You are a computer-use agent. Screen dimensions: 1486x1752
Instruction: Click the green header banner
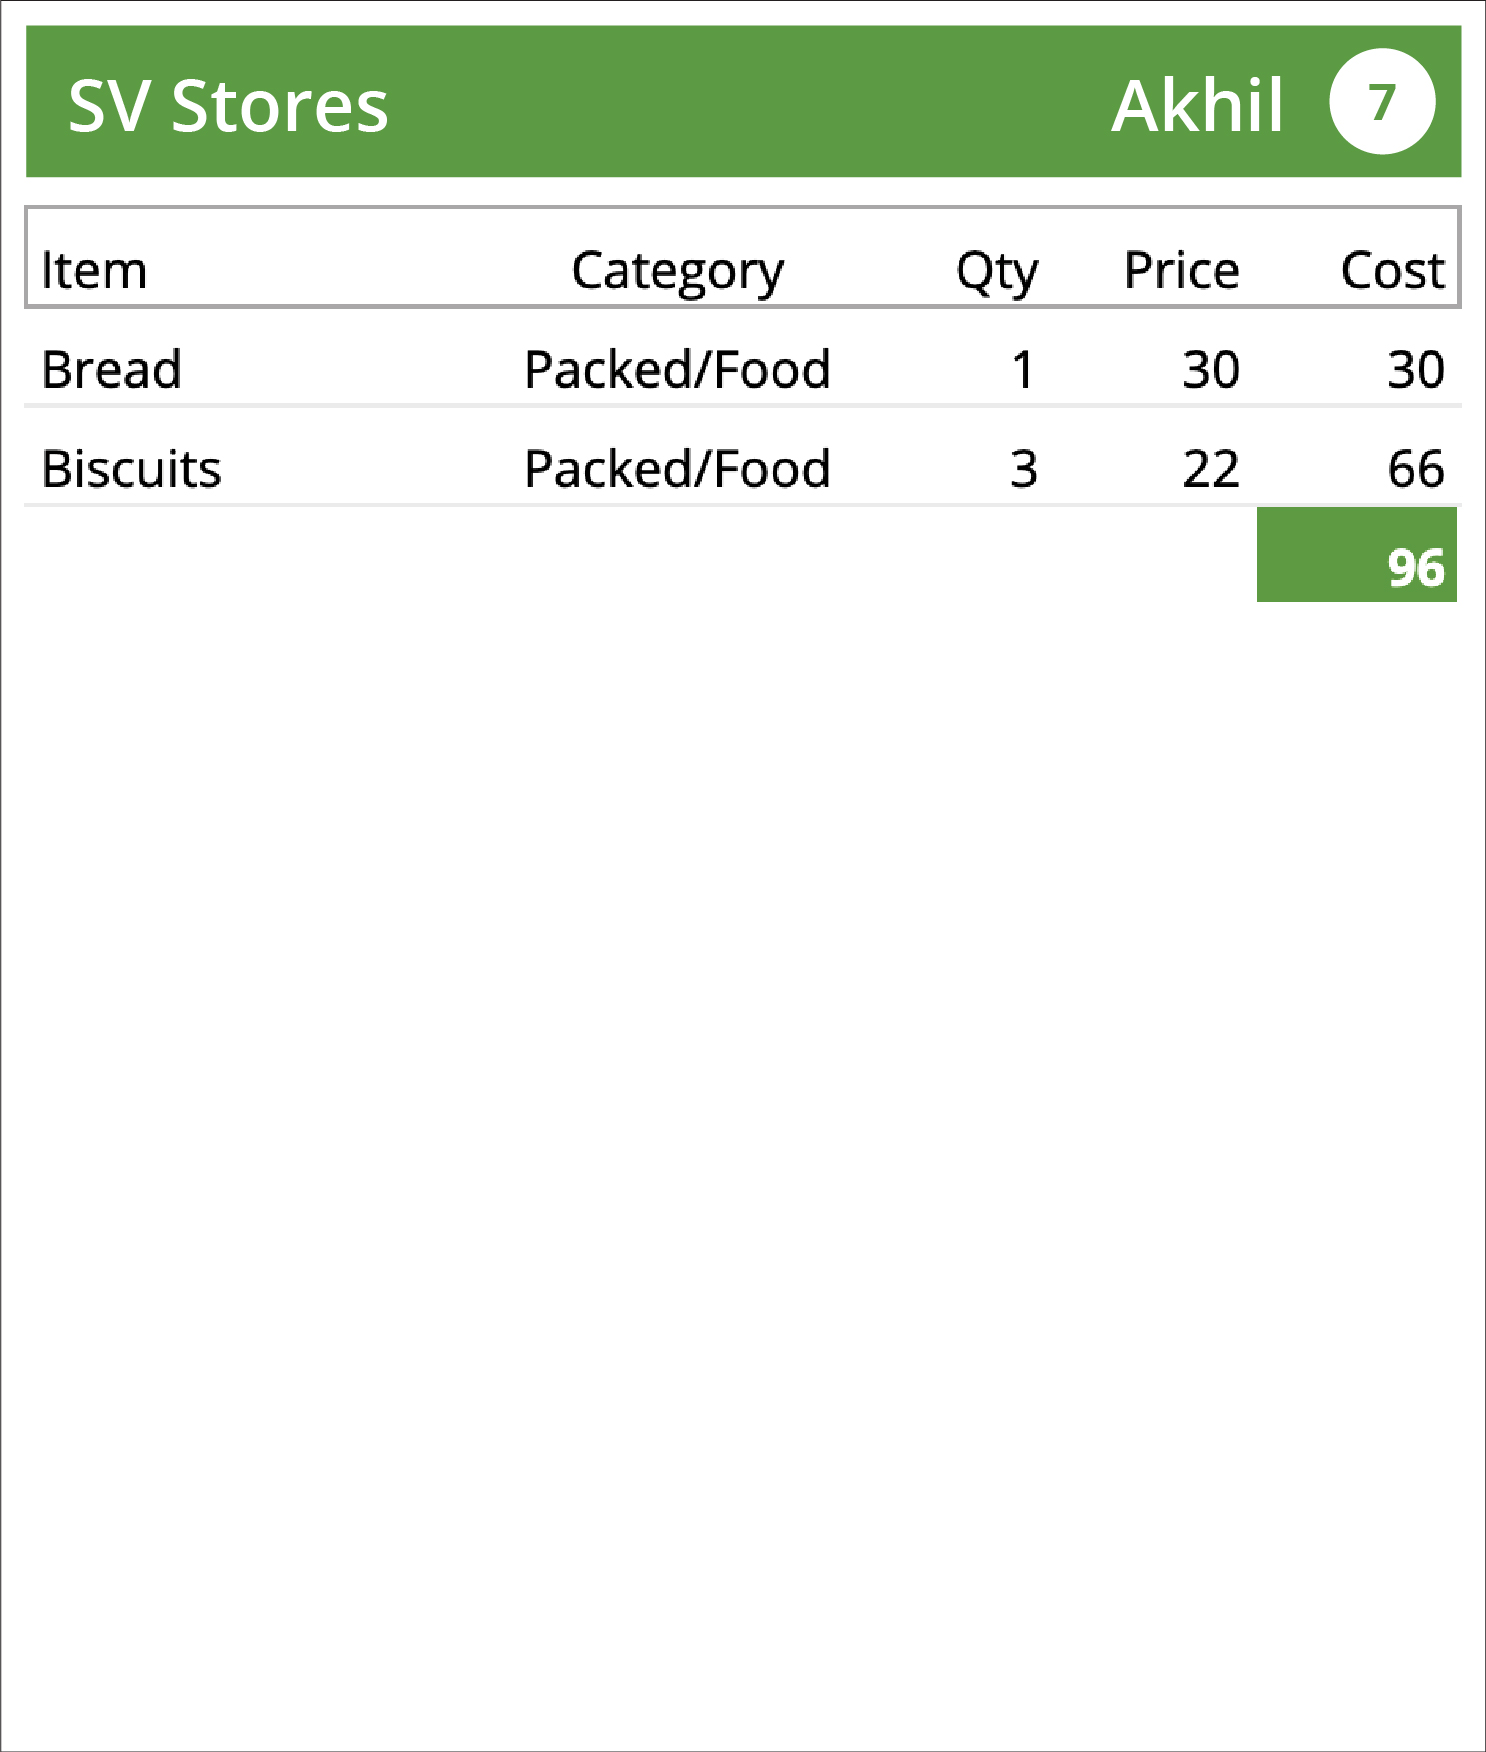point(743,102)
